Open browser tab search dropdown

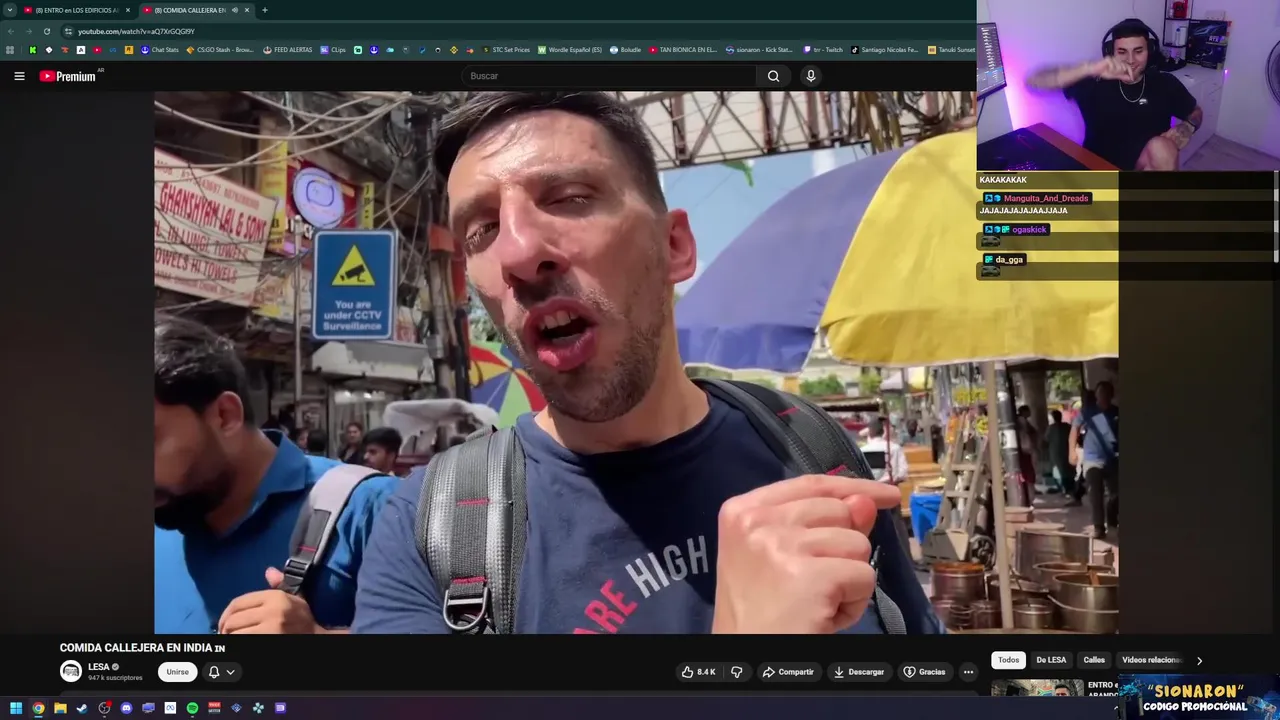pos(9,10)
